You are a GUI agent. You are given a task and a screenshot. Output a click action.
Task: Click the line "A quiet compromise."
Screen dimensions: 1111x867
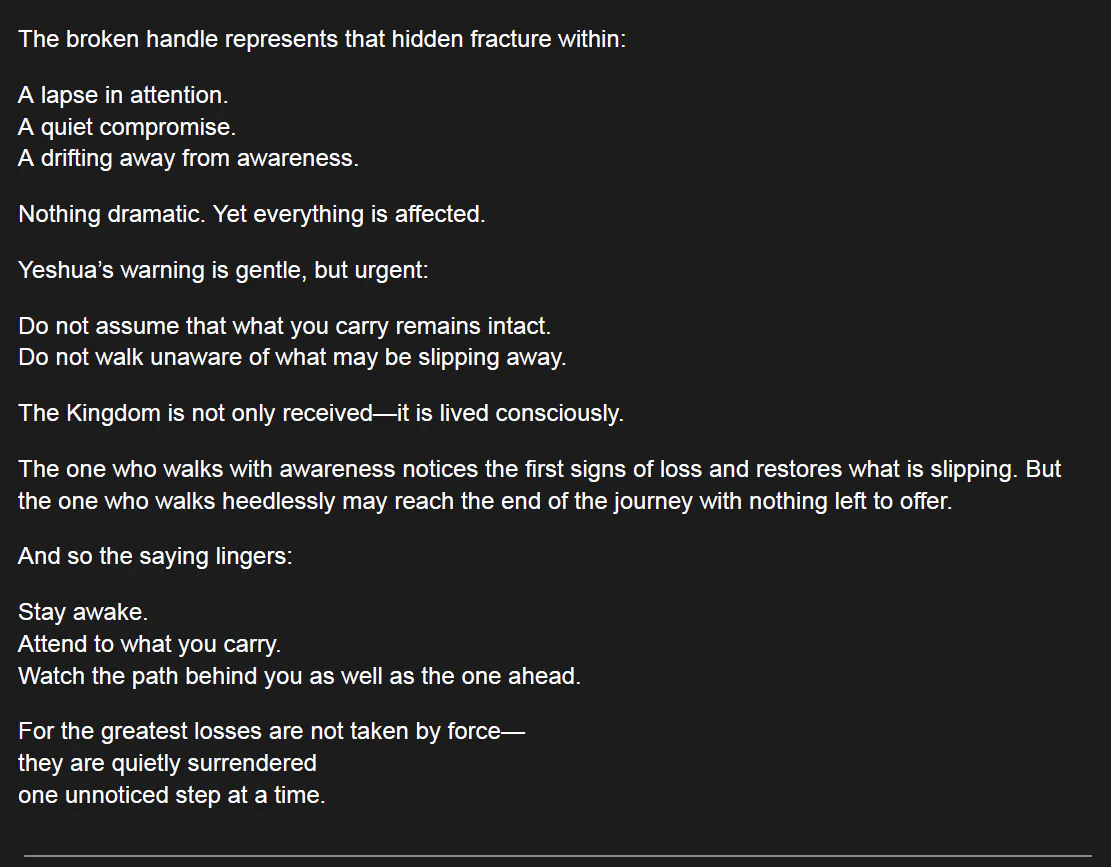(x=127, y=128)
